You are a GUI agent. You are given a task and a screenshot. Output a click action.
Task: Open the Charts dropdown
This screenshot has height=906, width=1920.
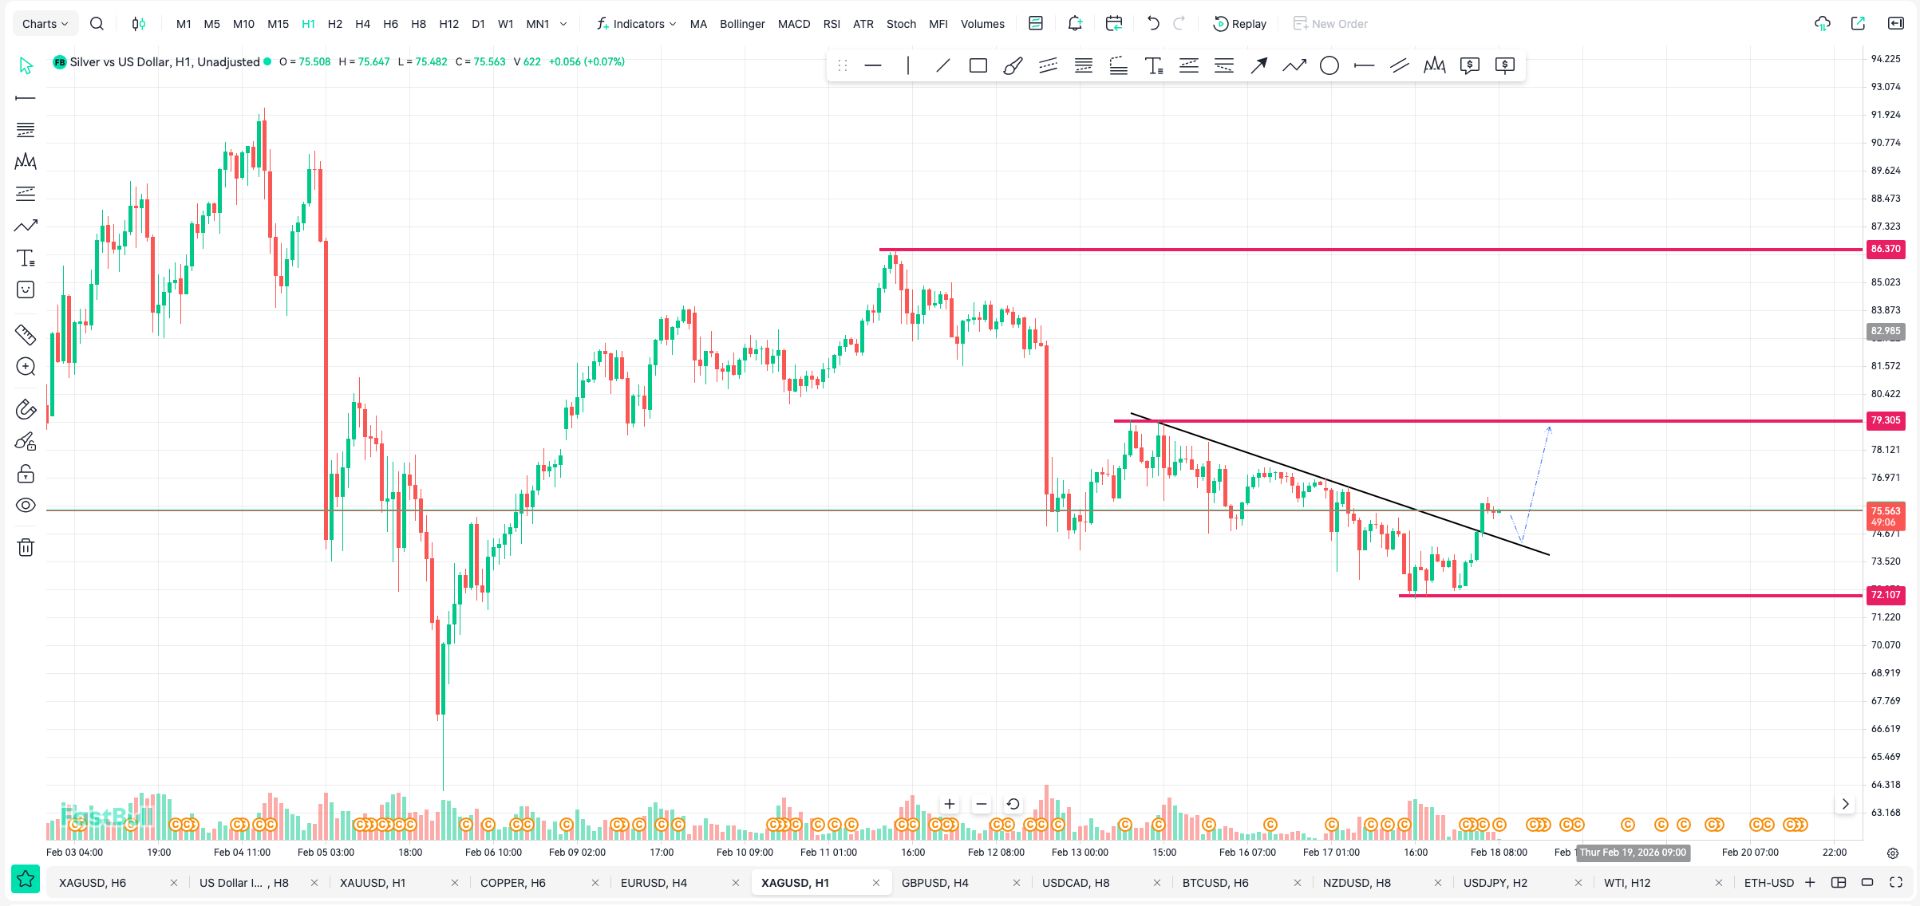45,24
